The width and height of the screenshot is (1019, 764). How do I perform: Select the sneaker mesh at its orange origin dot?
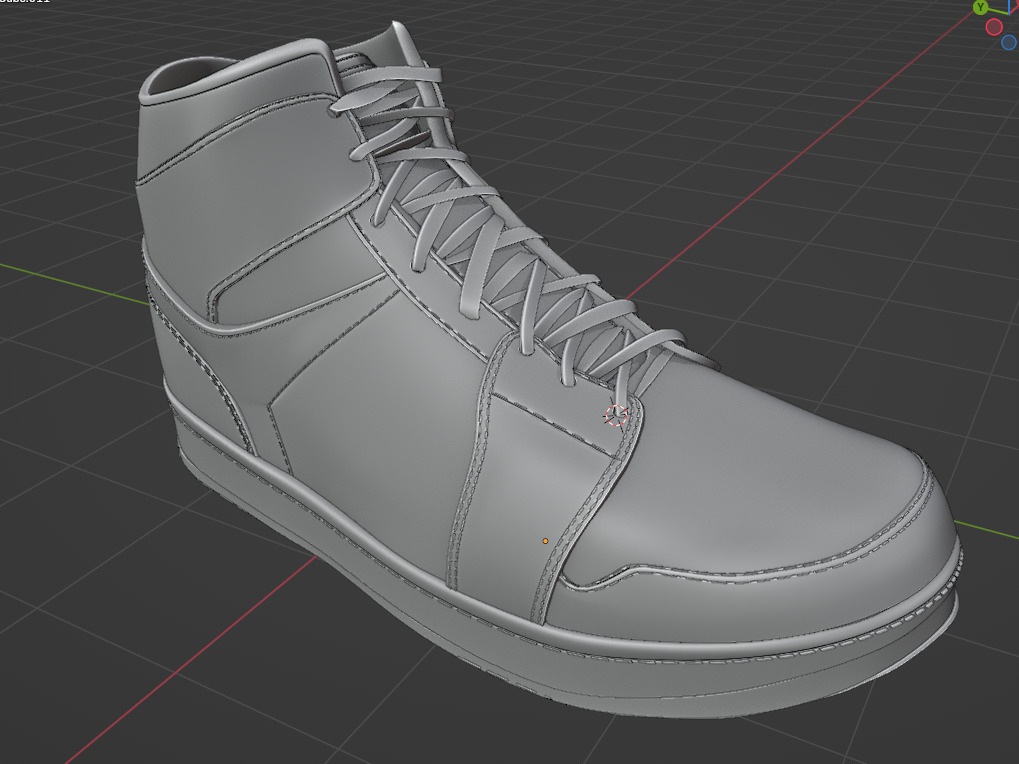(x=545, y=541)
